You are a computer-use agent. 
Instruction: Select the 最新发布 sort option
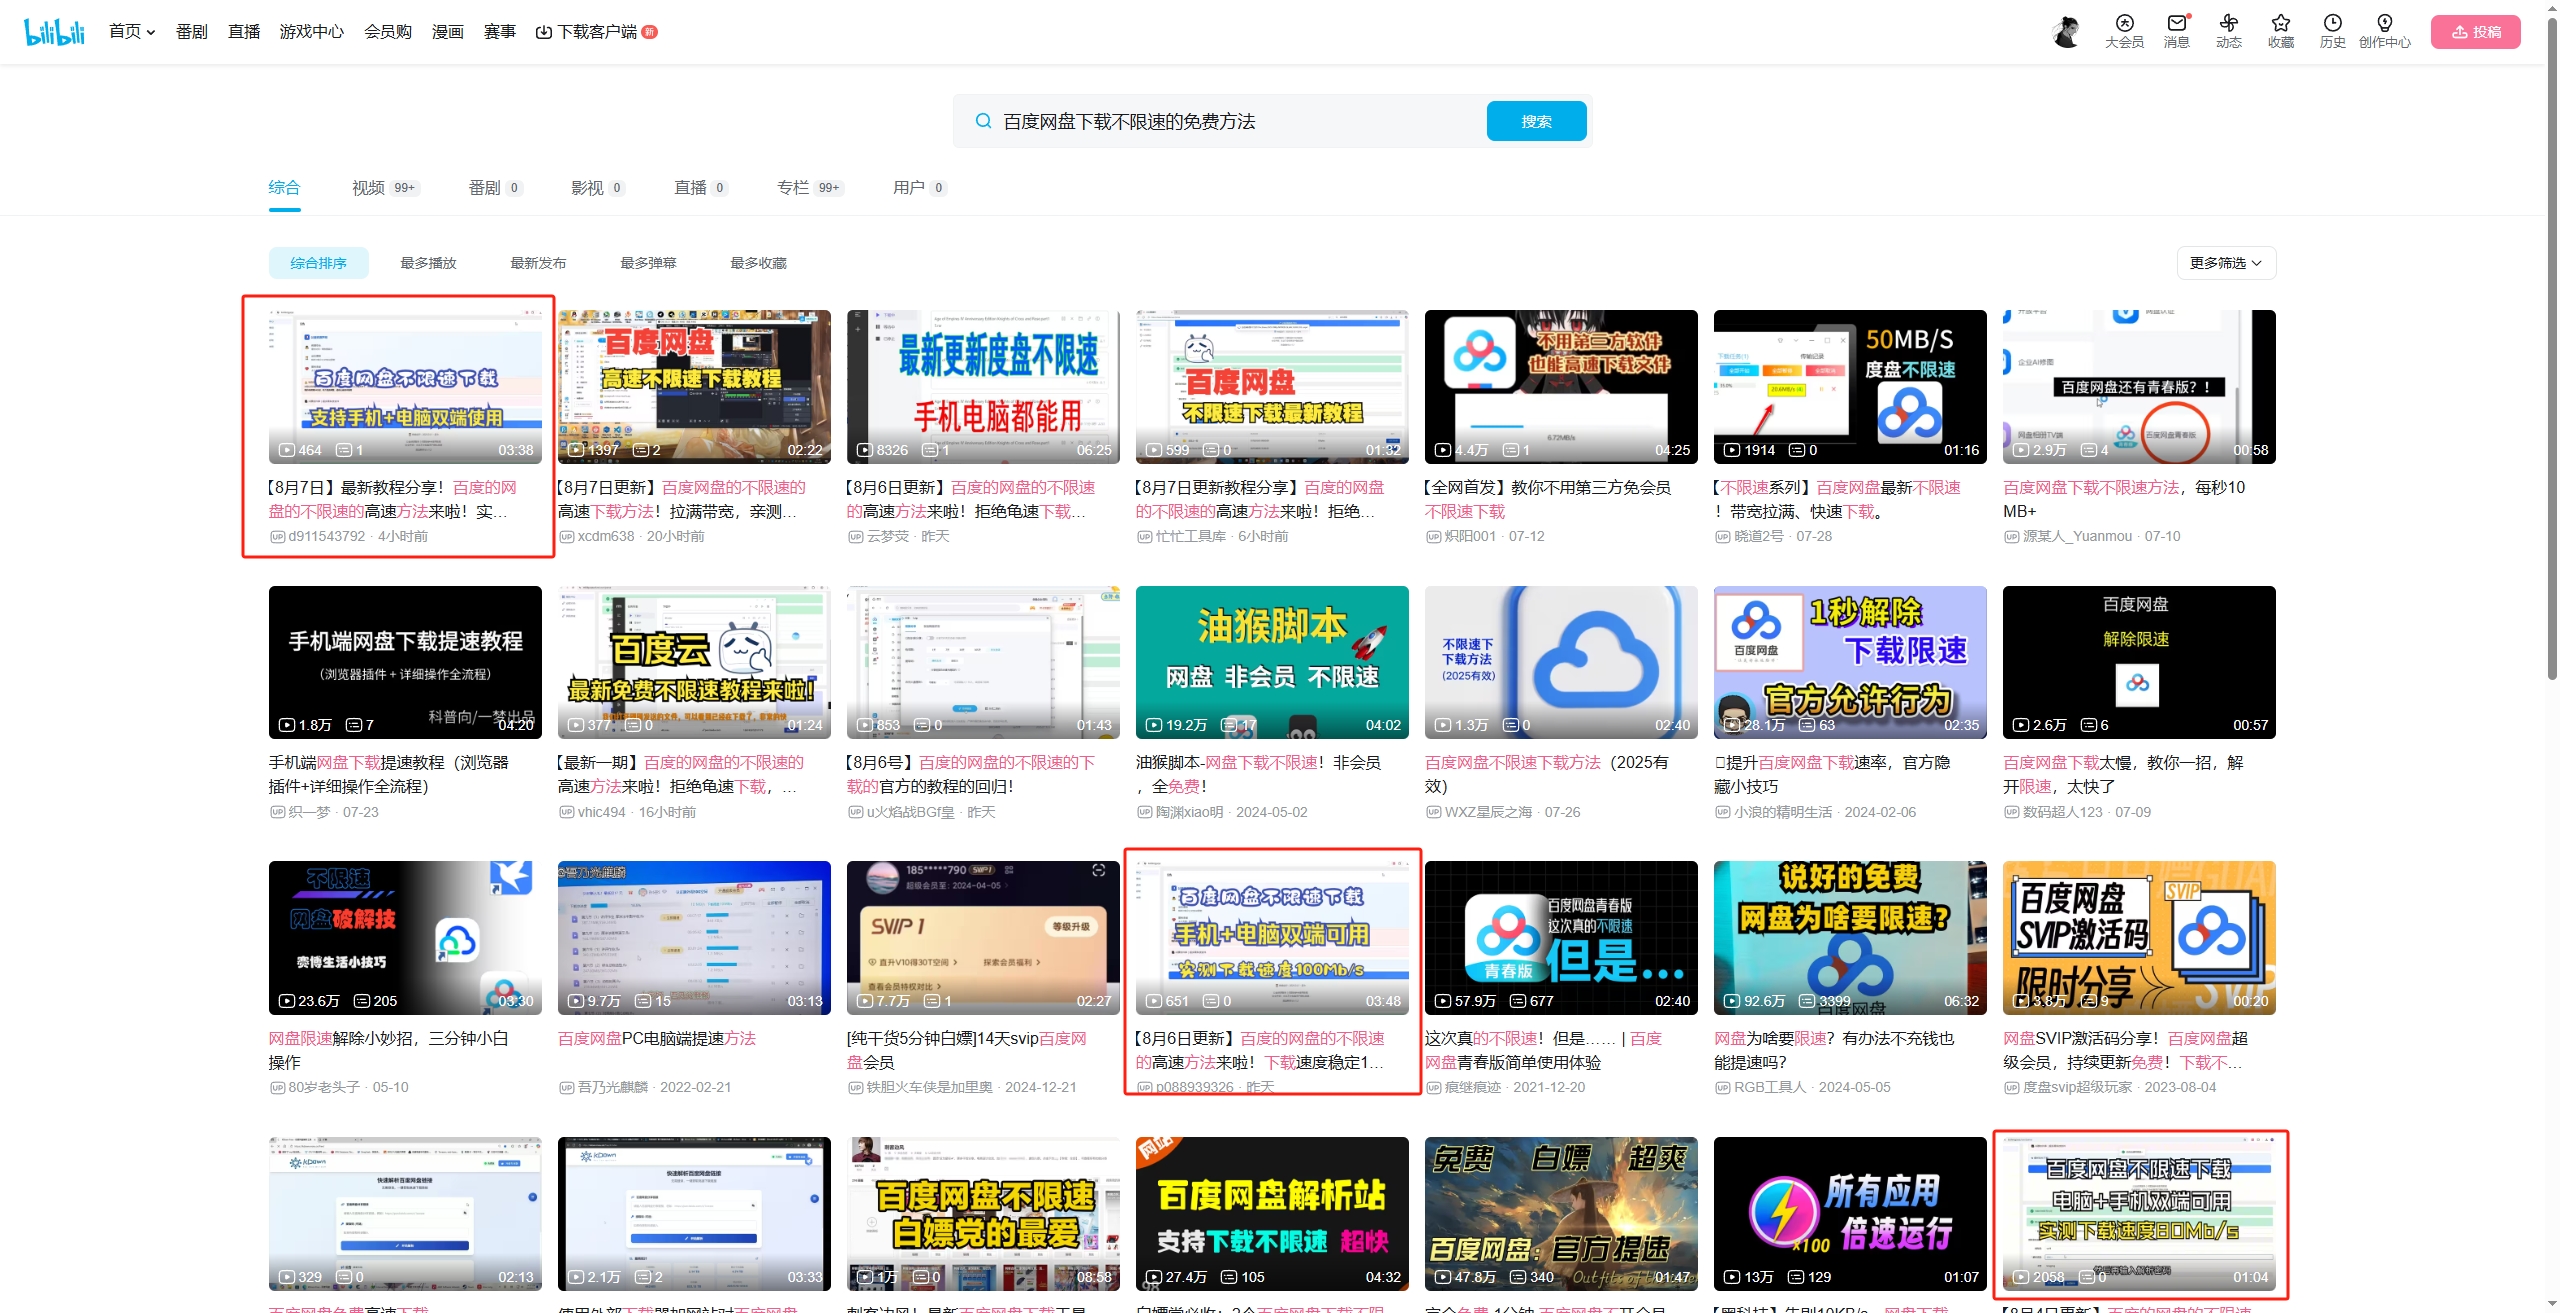(538, 262)
